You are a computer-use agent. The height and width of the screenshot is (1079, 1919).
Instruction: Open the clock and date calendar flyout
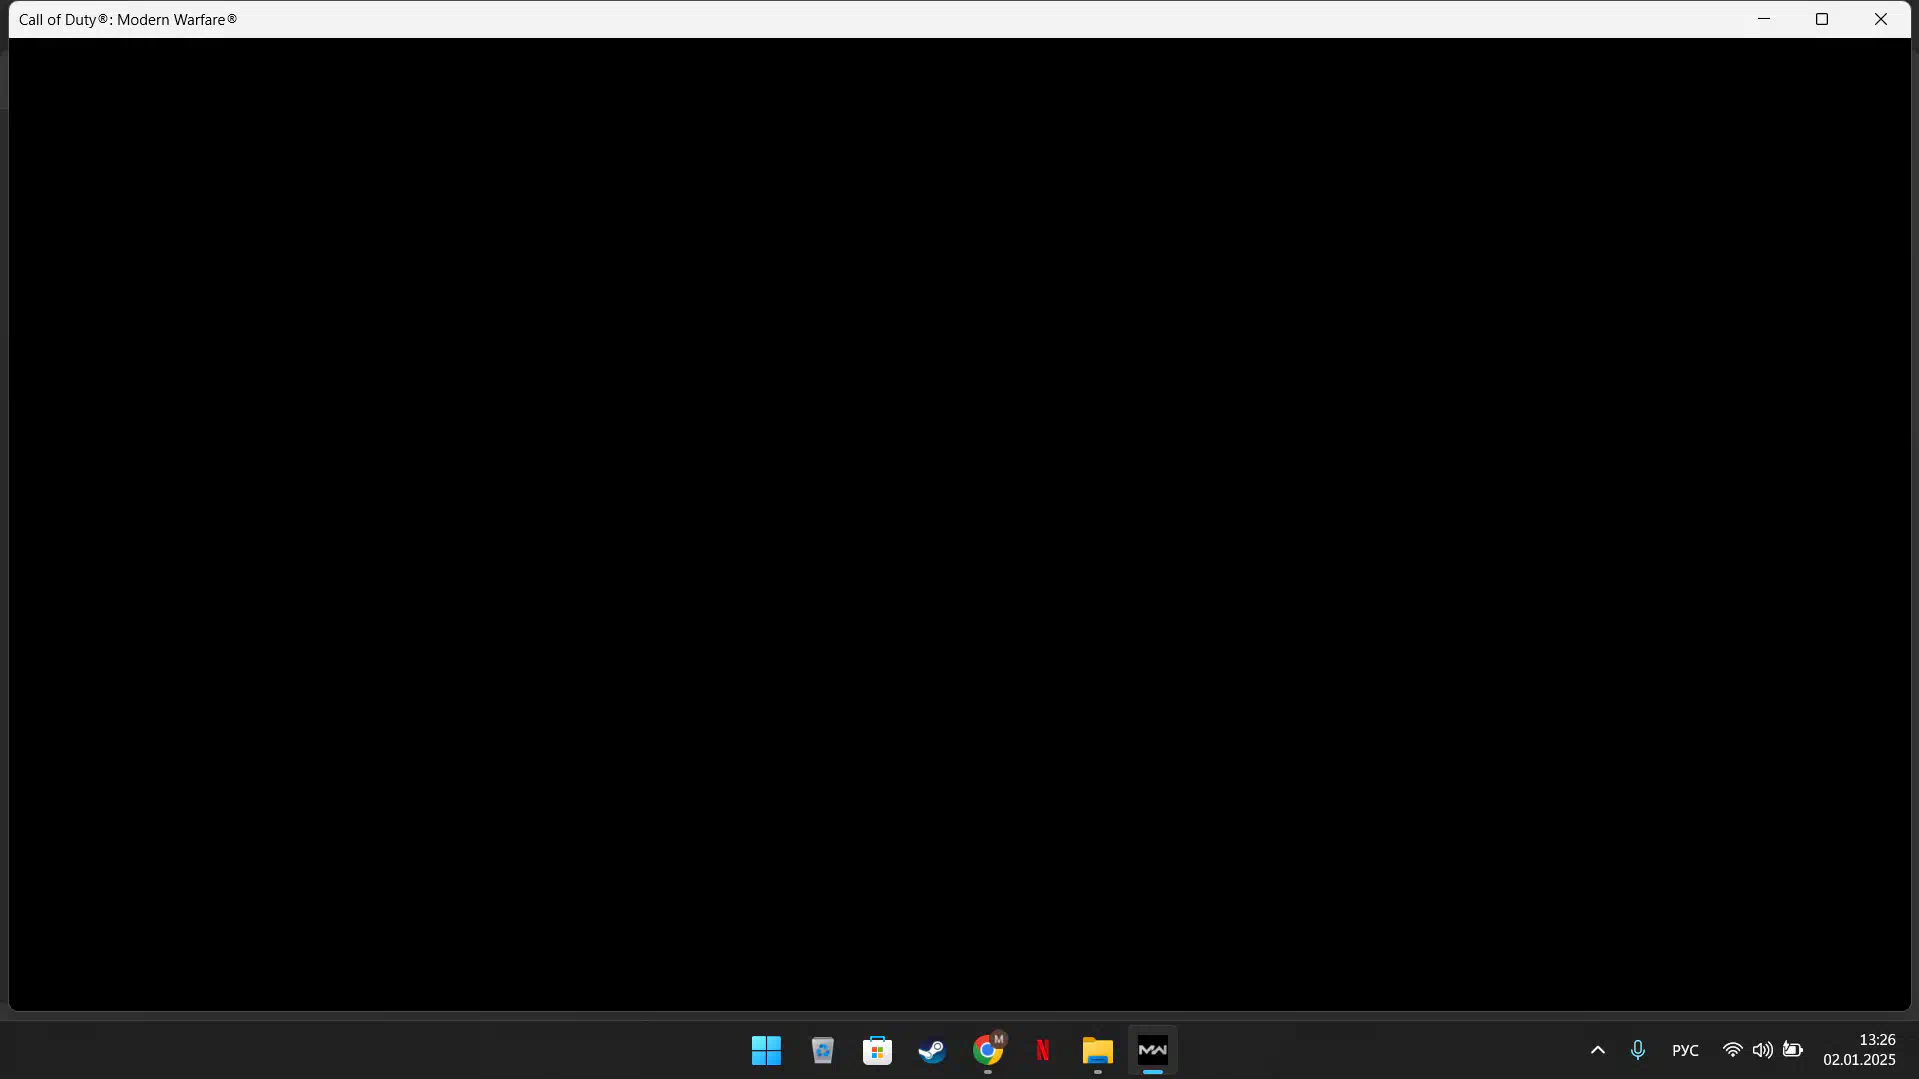point(1858,1050)
